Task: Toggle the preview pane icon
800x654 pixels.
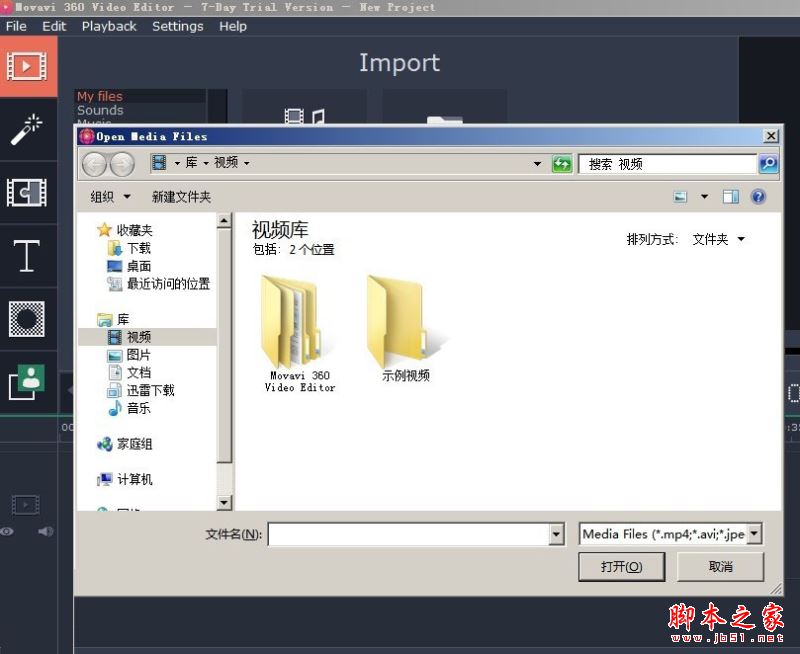Action: [x=731, y=196]
